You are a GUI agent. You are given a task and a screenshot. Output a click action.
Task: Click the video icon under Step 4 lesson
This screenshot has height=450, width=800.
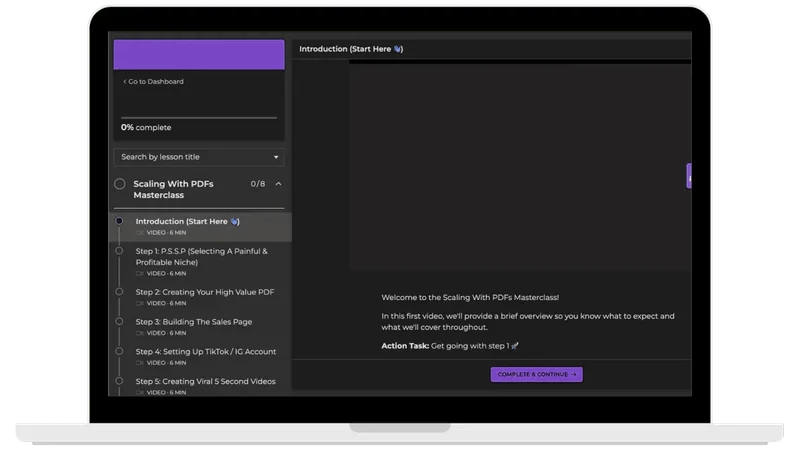(x=139, y=363)
